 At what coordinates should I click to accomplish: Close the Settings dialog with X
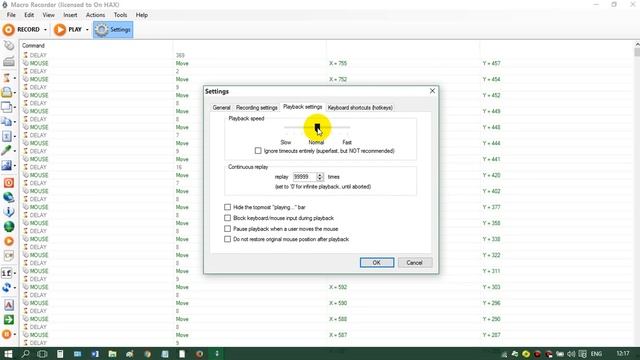tap(432, 91)
